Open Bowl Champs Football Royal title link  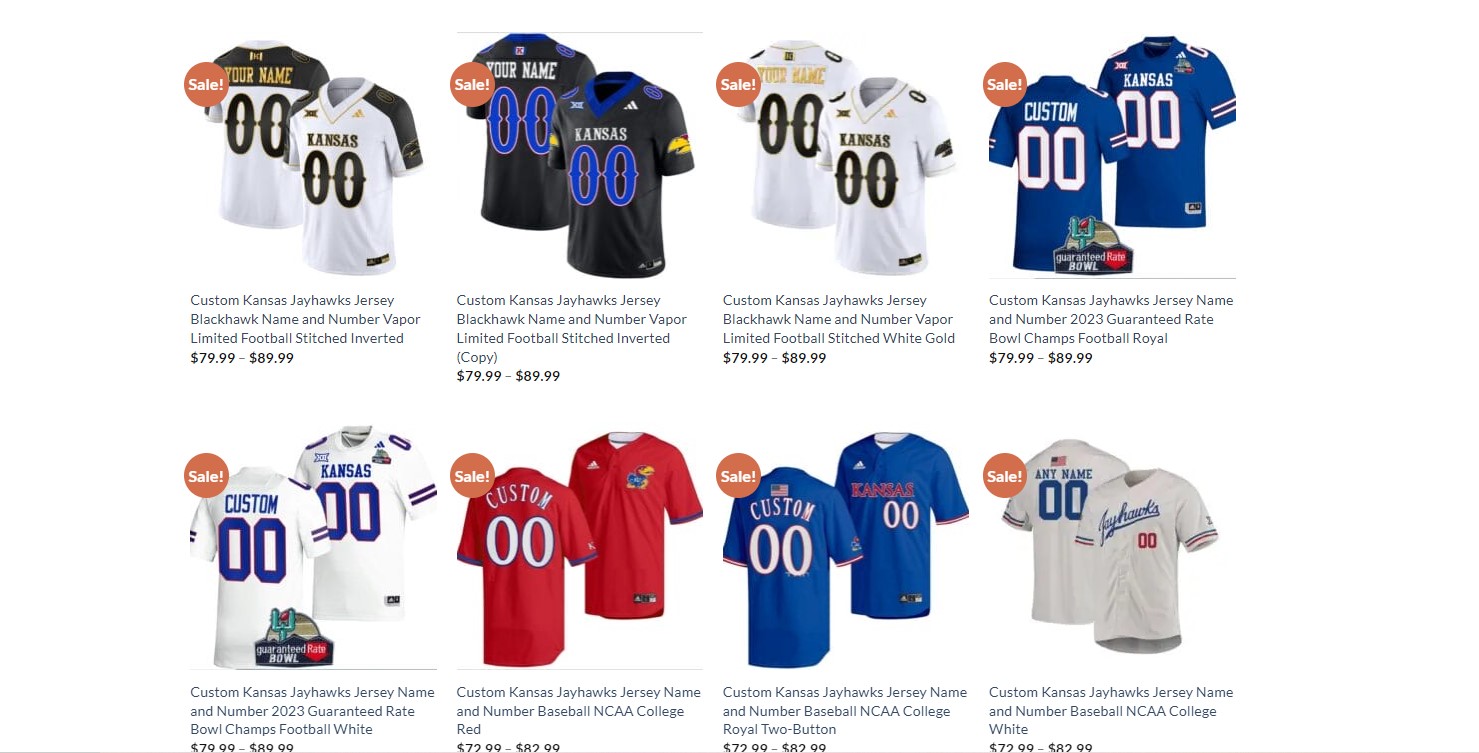1111,319
